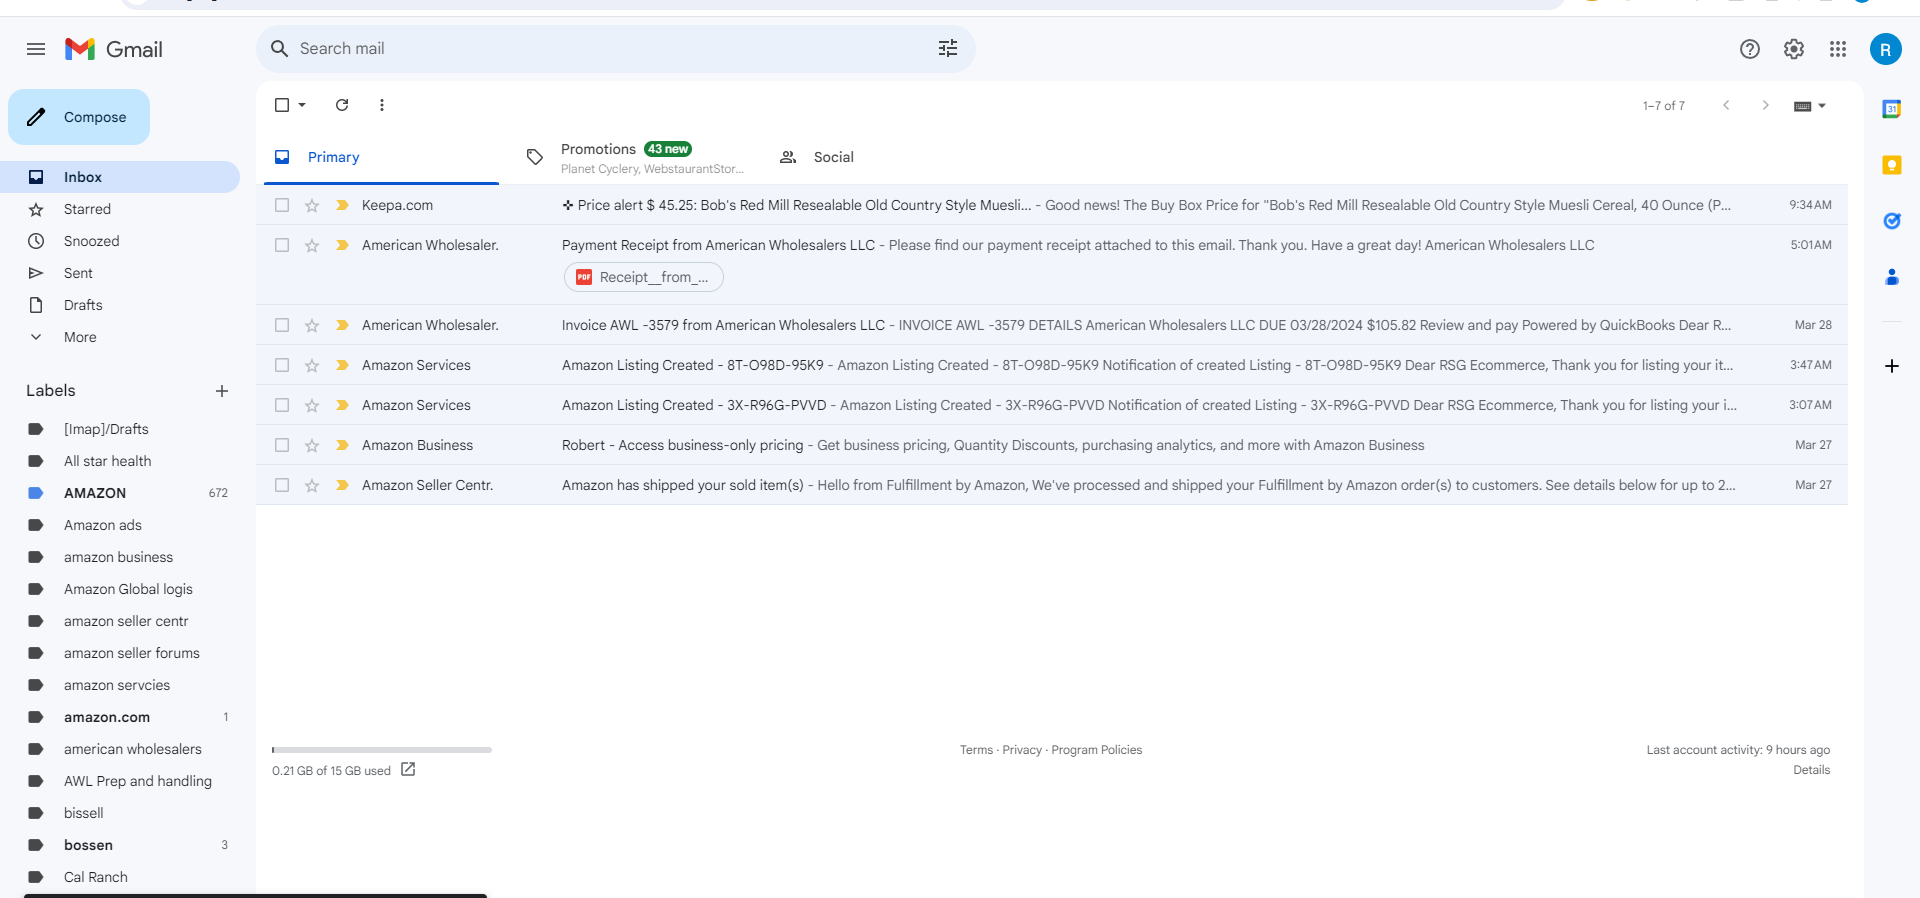Select Payment Receipt email checkbox
This screenshot has height=898, width=1920.
click(x=282, y=245)
